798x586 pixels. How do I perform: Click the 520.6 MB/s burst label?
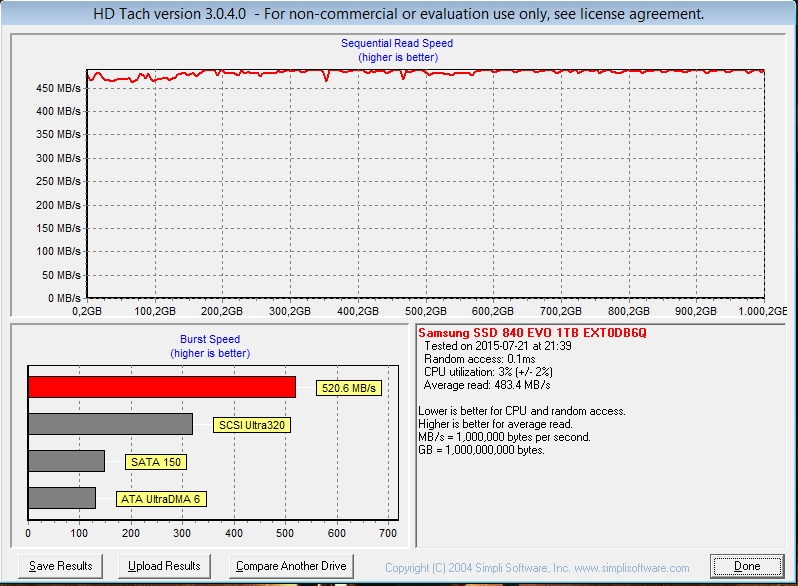[349, 388]
